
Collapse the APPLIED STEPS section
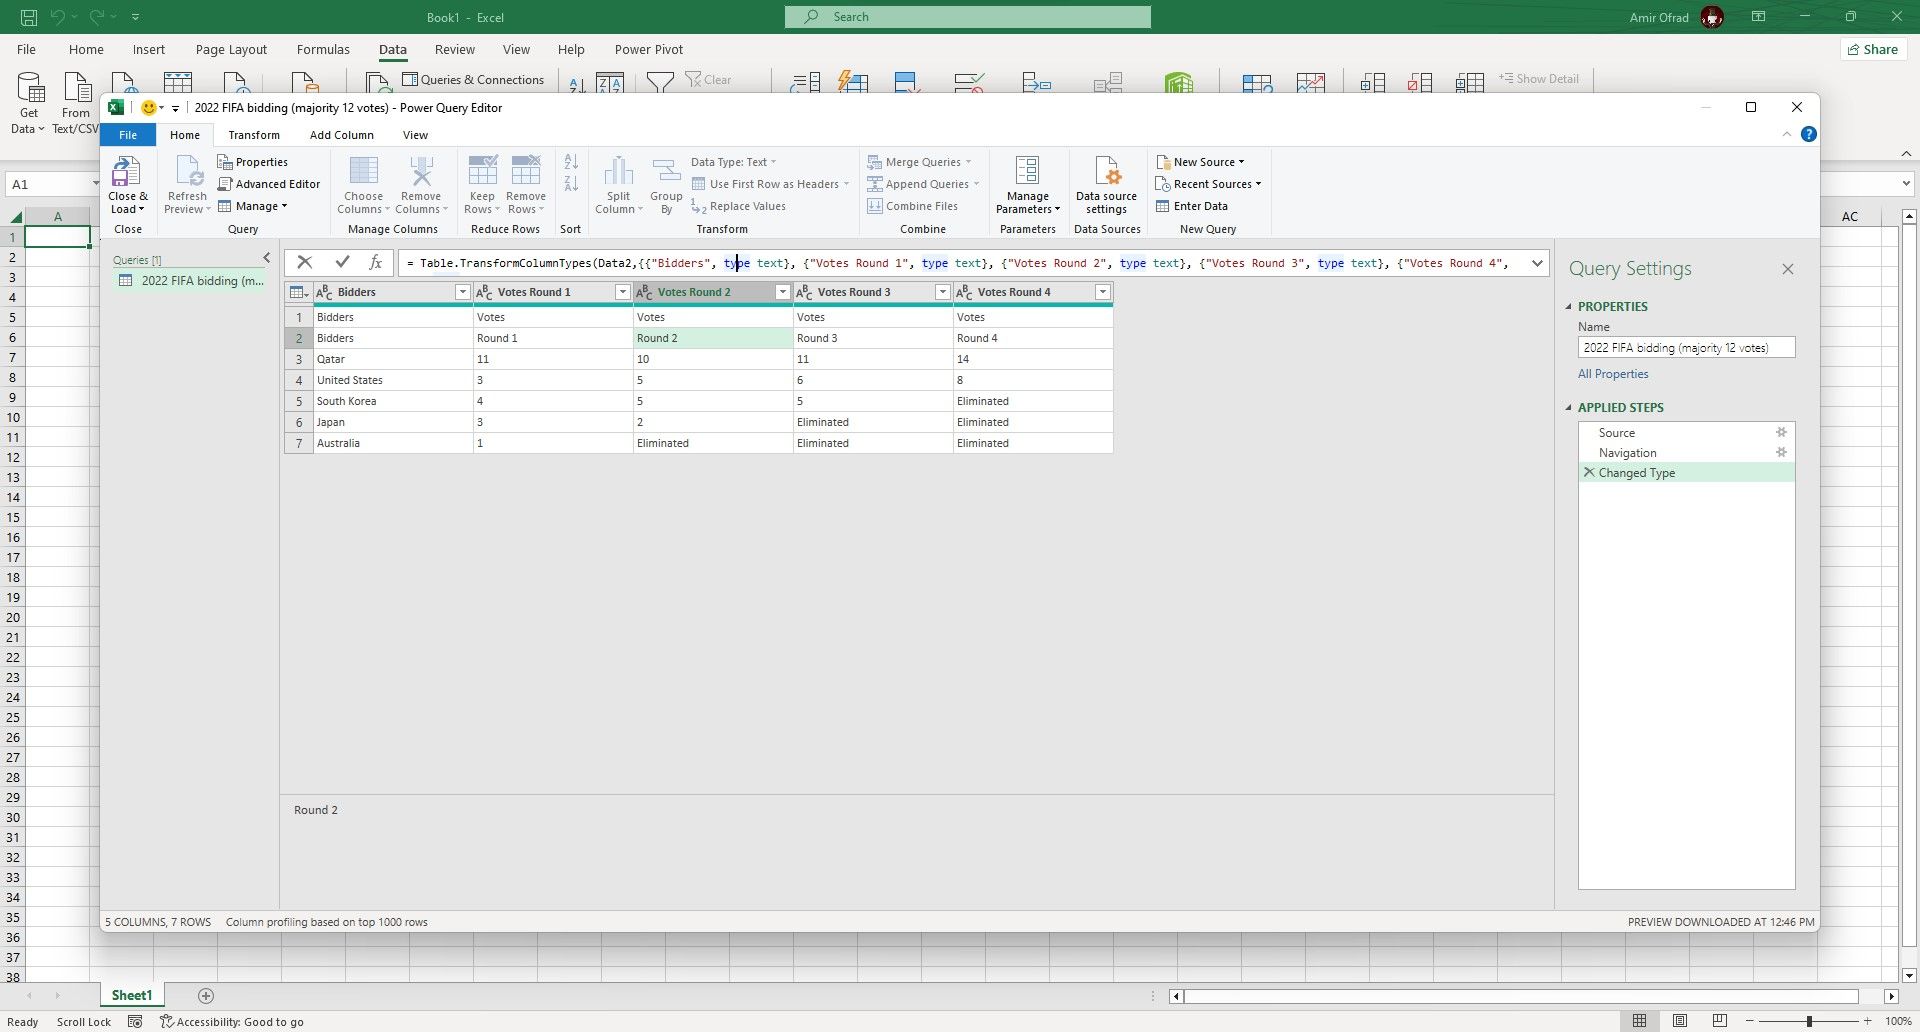click(1569, 407)
